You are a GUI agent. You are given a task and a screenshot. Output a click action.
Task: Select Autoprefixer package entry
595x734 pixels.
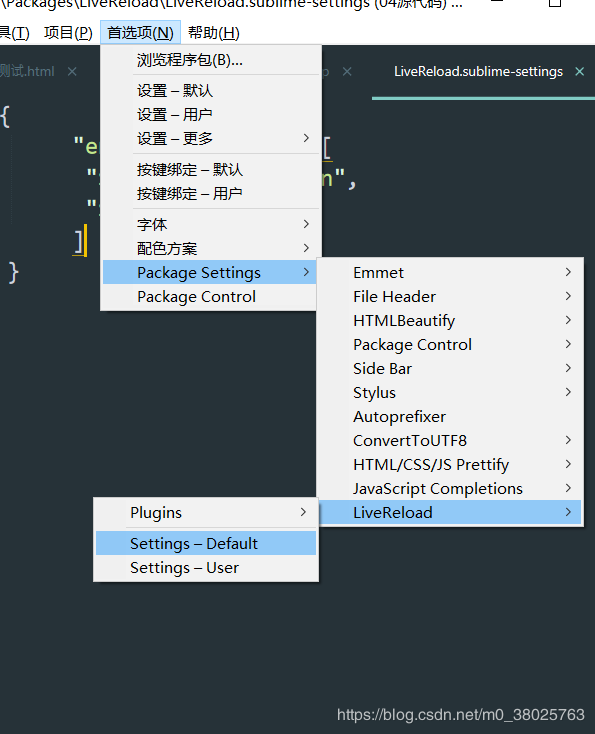450,416
